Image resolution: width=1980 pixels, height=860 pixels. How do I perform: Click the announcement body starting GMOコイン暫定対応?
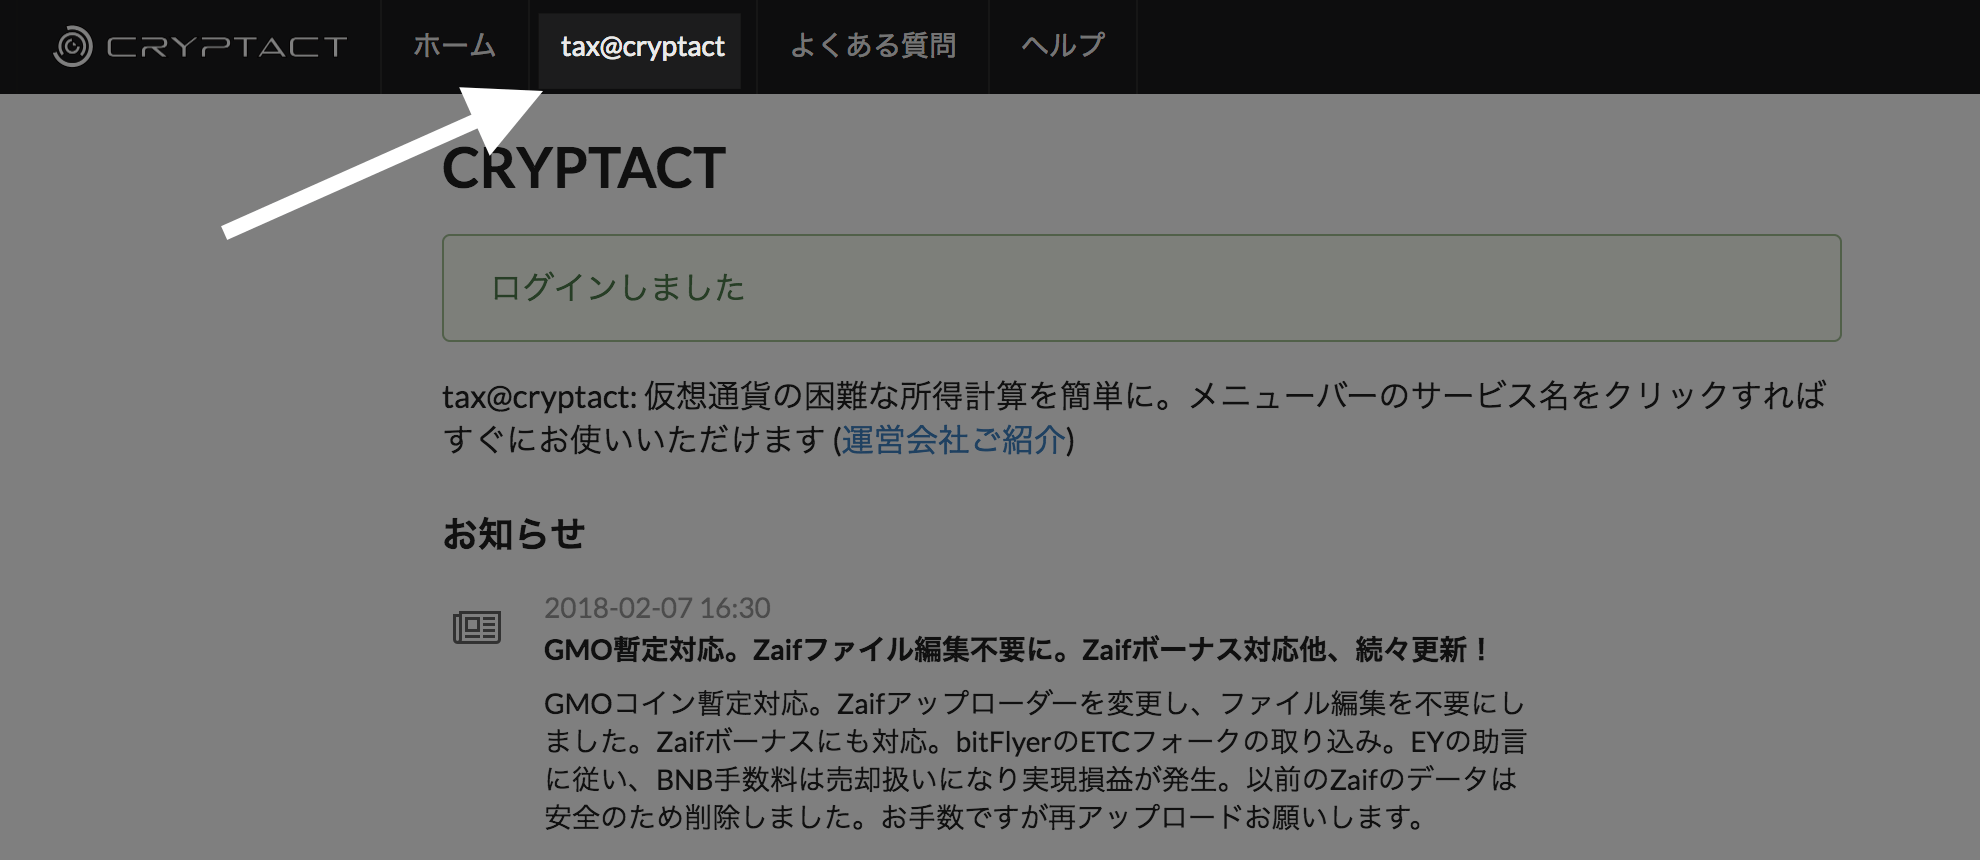pos(1035,760)
